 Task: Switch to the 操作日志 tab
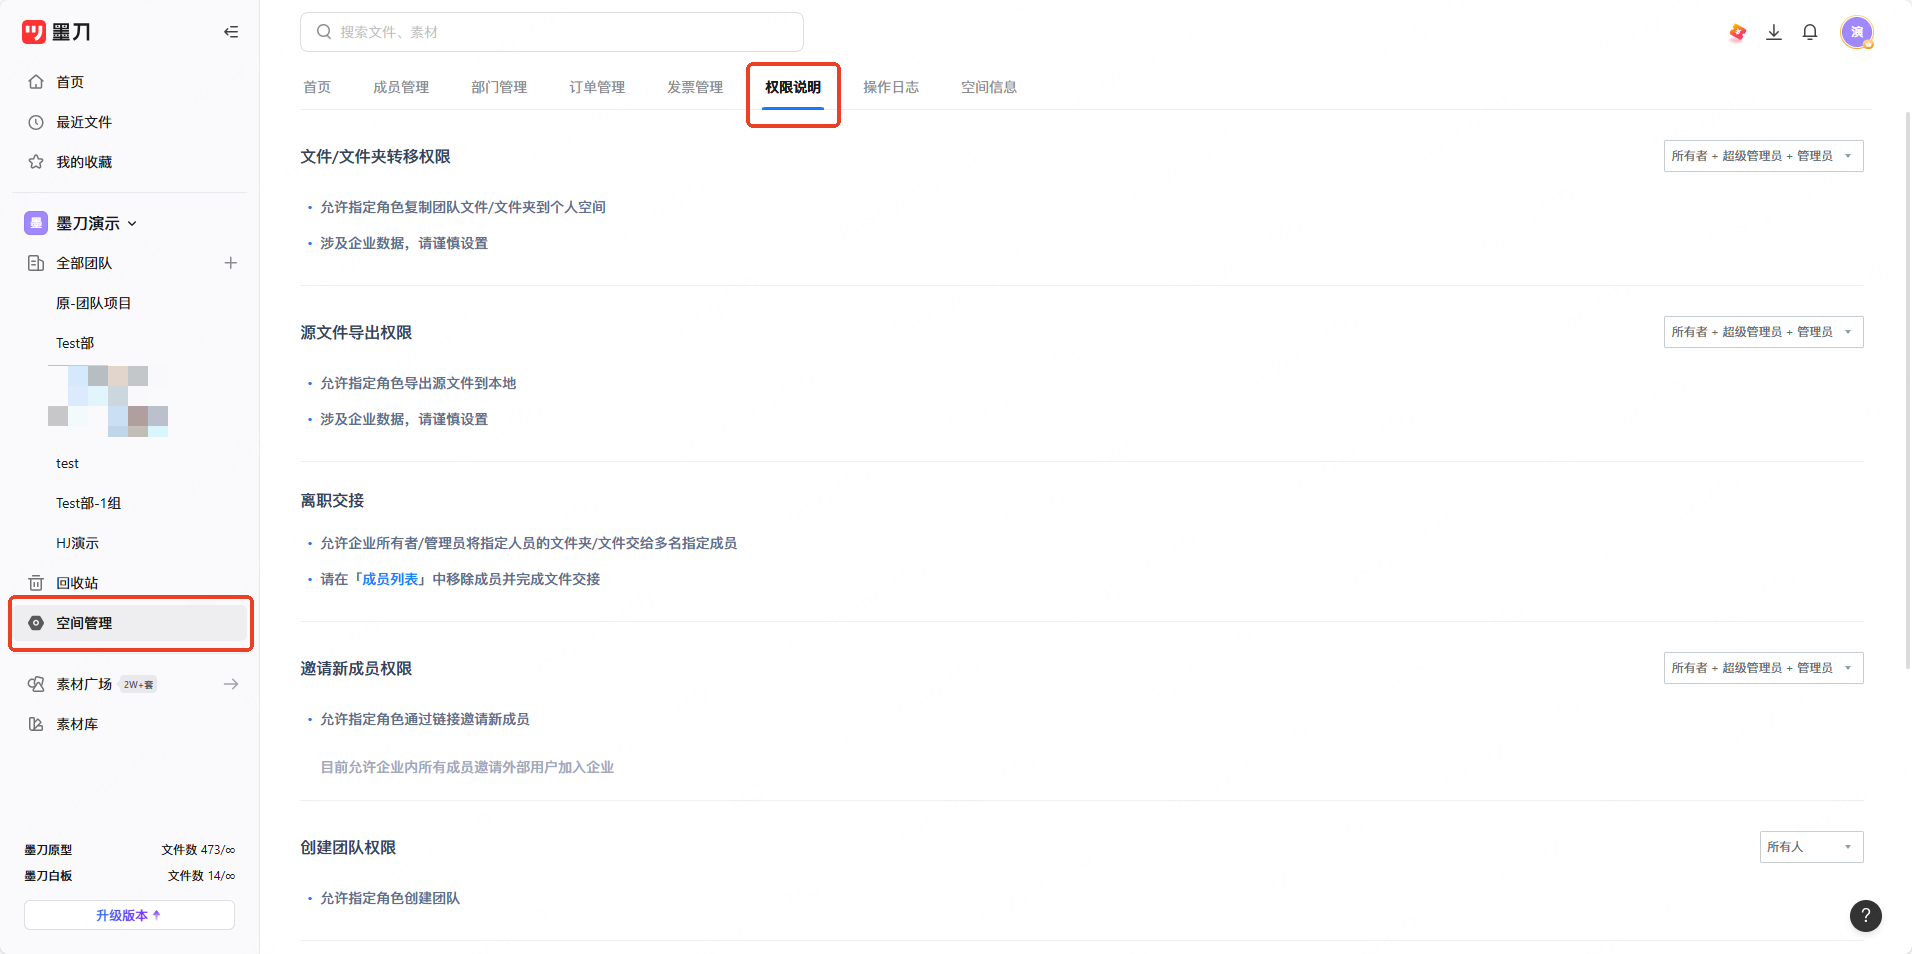tap(891, 87)
